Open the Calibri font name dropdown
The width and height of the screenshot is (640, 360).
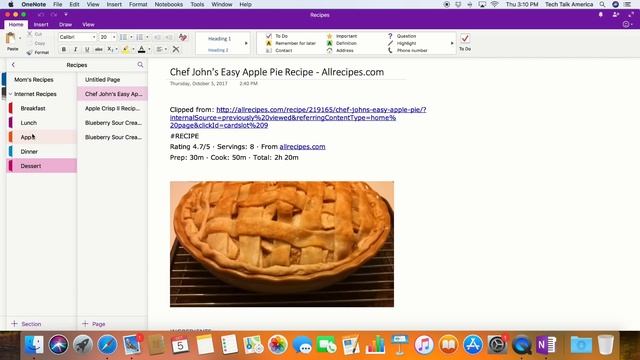(x=94, y=37)
